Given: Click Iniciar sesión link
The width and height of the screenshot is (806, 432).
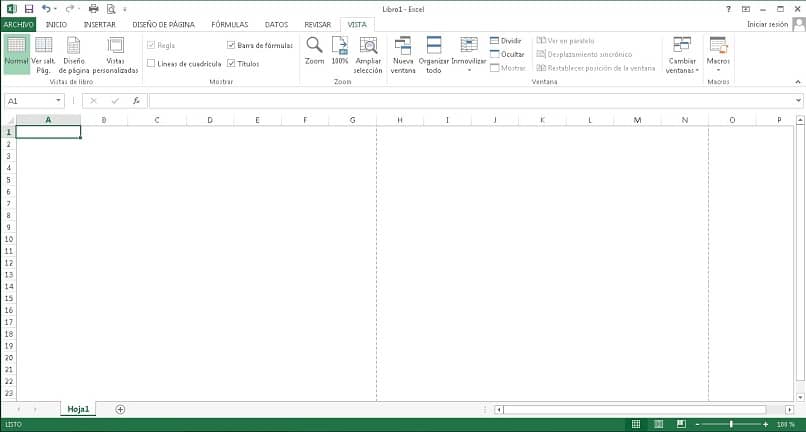Looking at the screenshot, I should 767,24.
